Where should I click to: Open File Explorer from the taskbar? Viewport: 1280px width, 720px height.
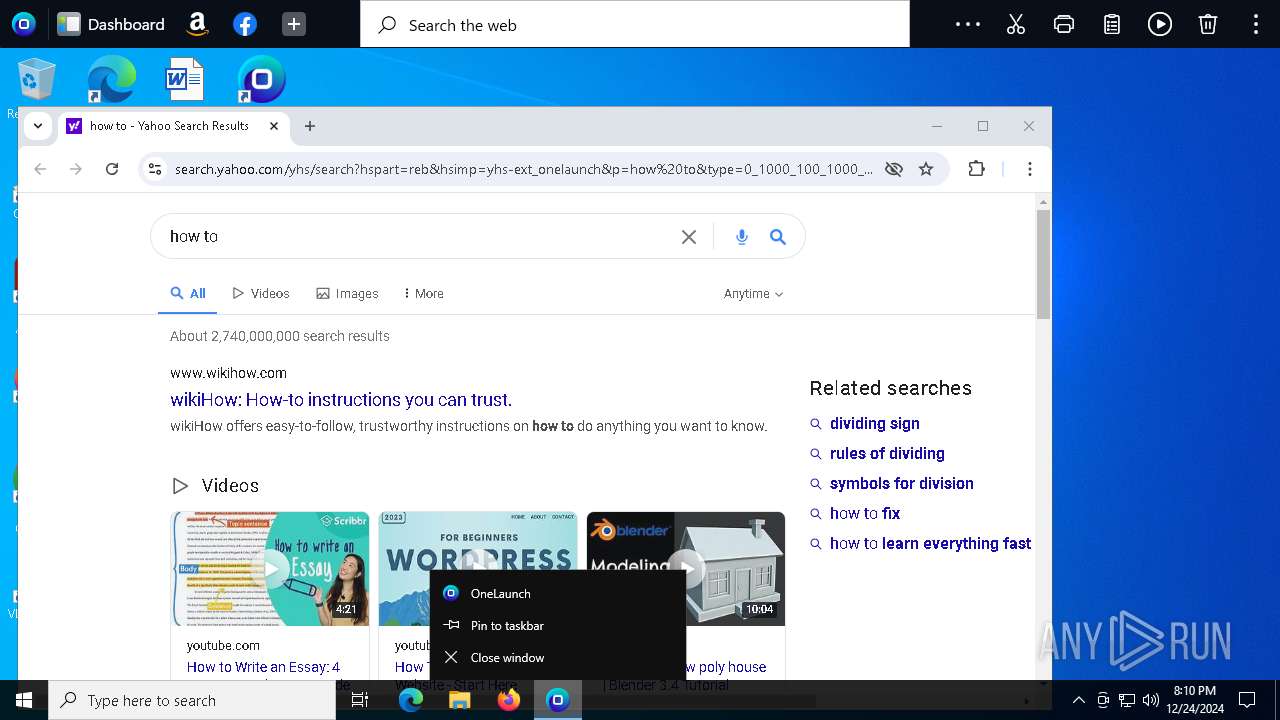[459, 700]
